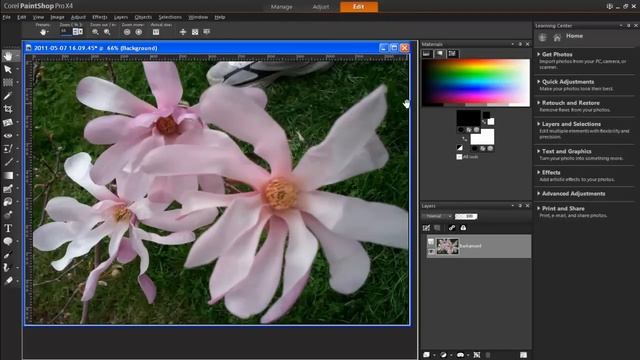This screenshot has height=360, width=640.
Task: Click the large black foreground color swatch
Action: 468,118
